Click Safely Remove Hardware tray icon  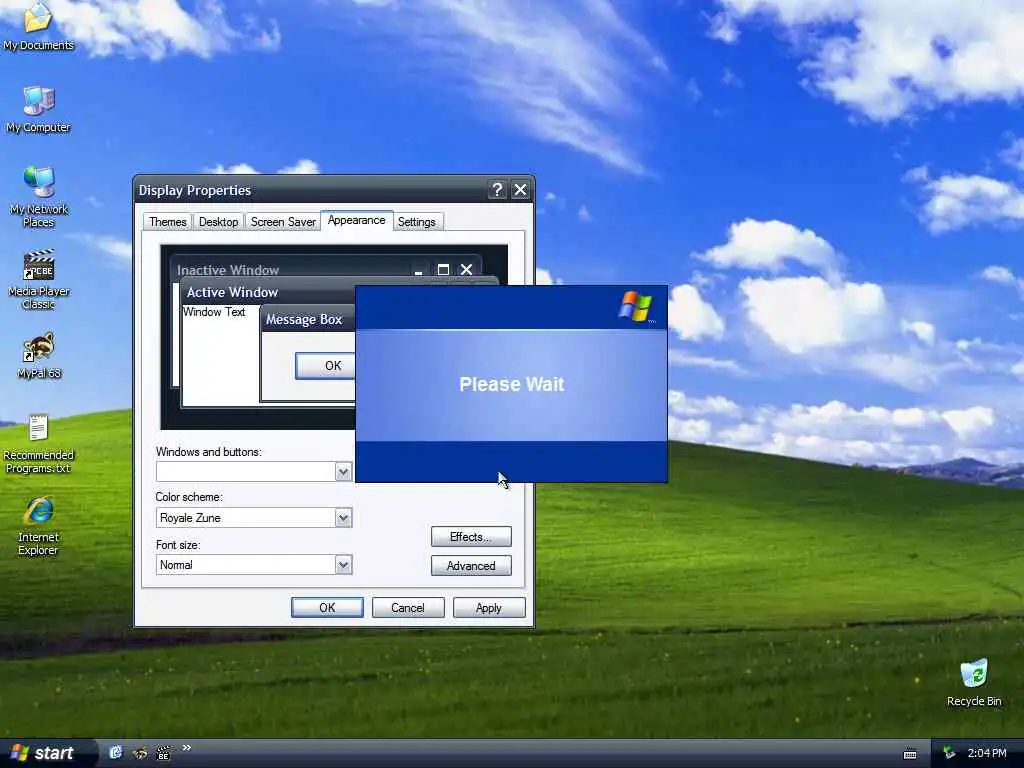(x=950, y=754)
